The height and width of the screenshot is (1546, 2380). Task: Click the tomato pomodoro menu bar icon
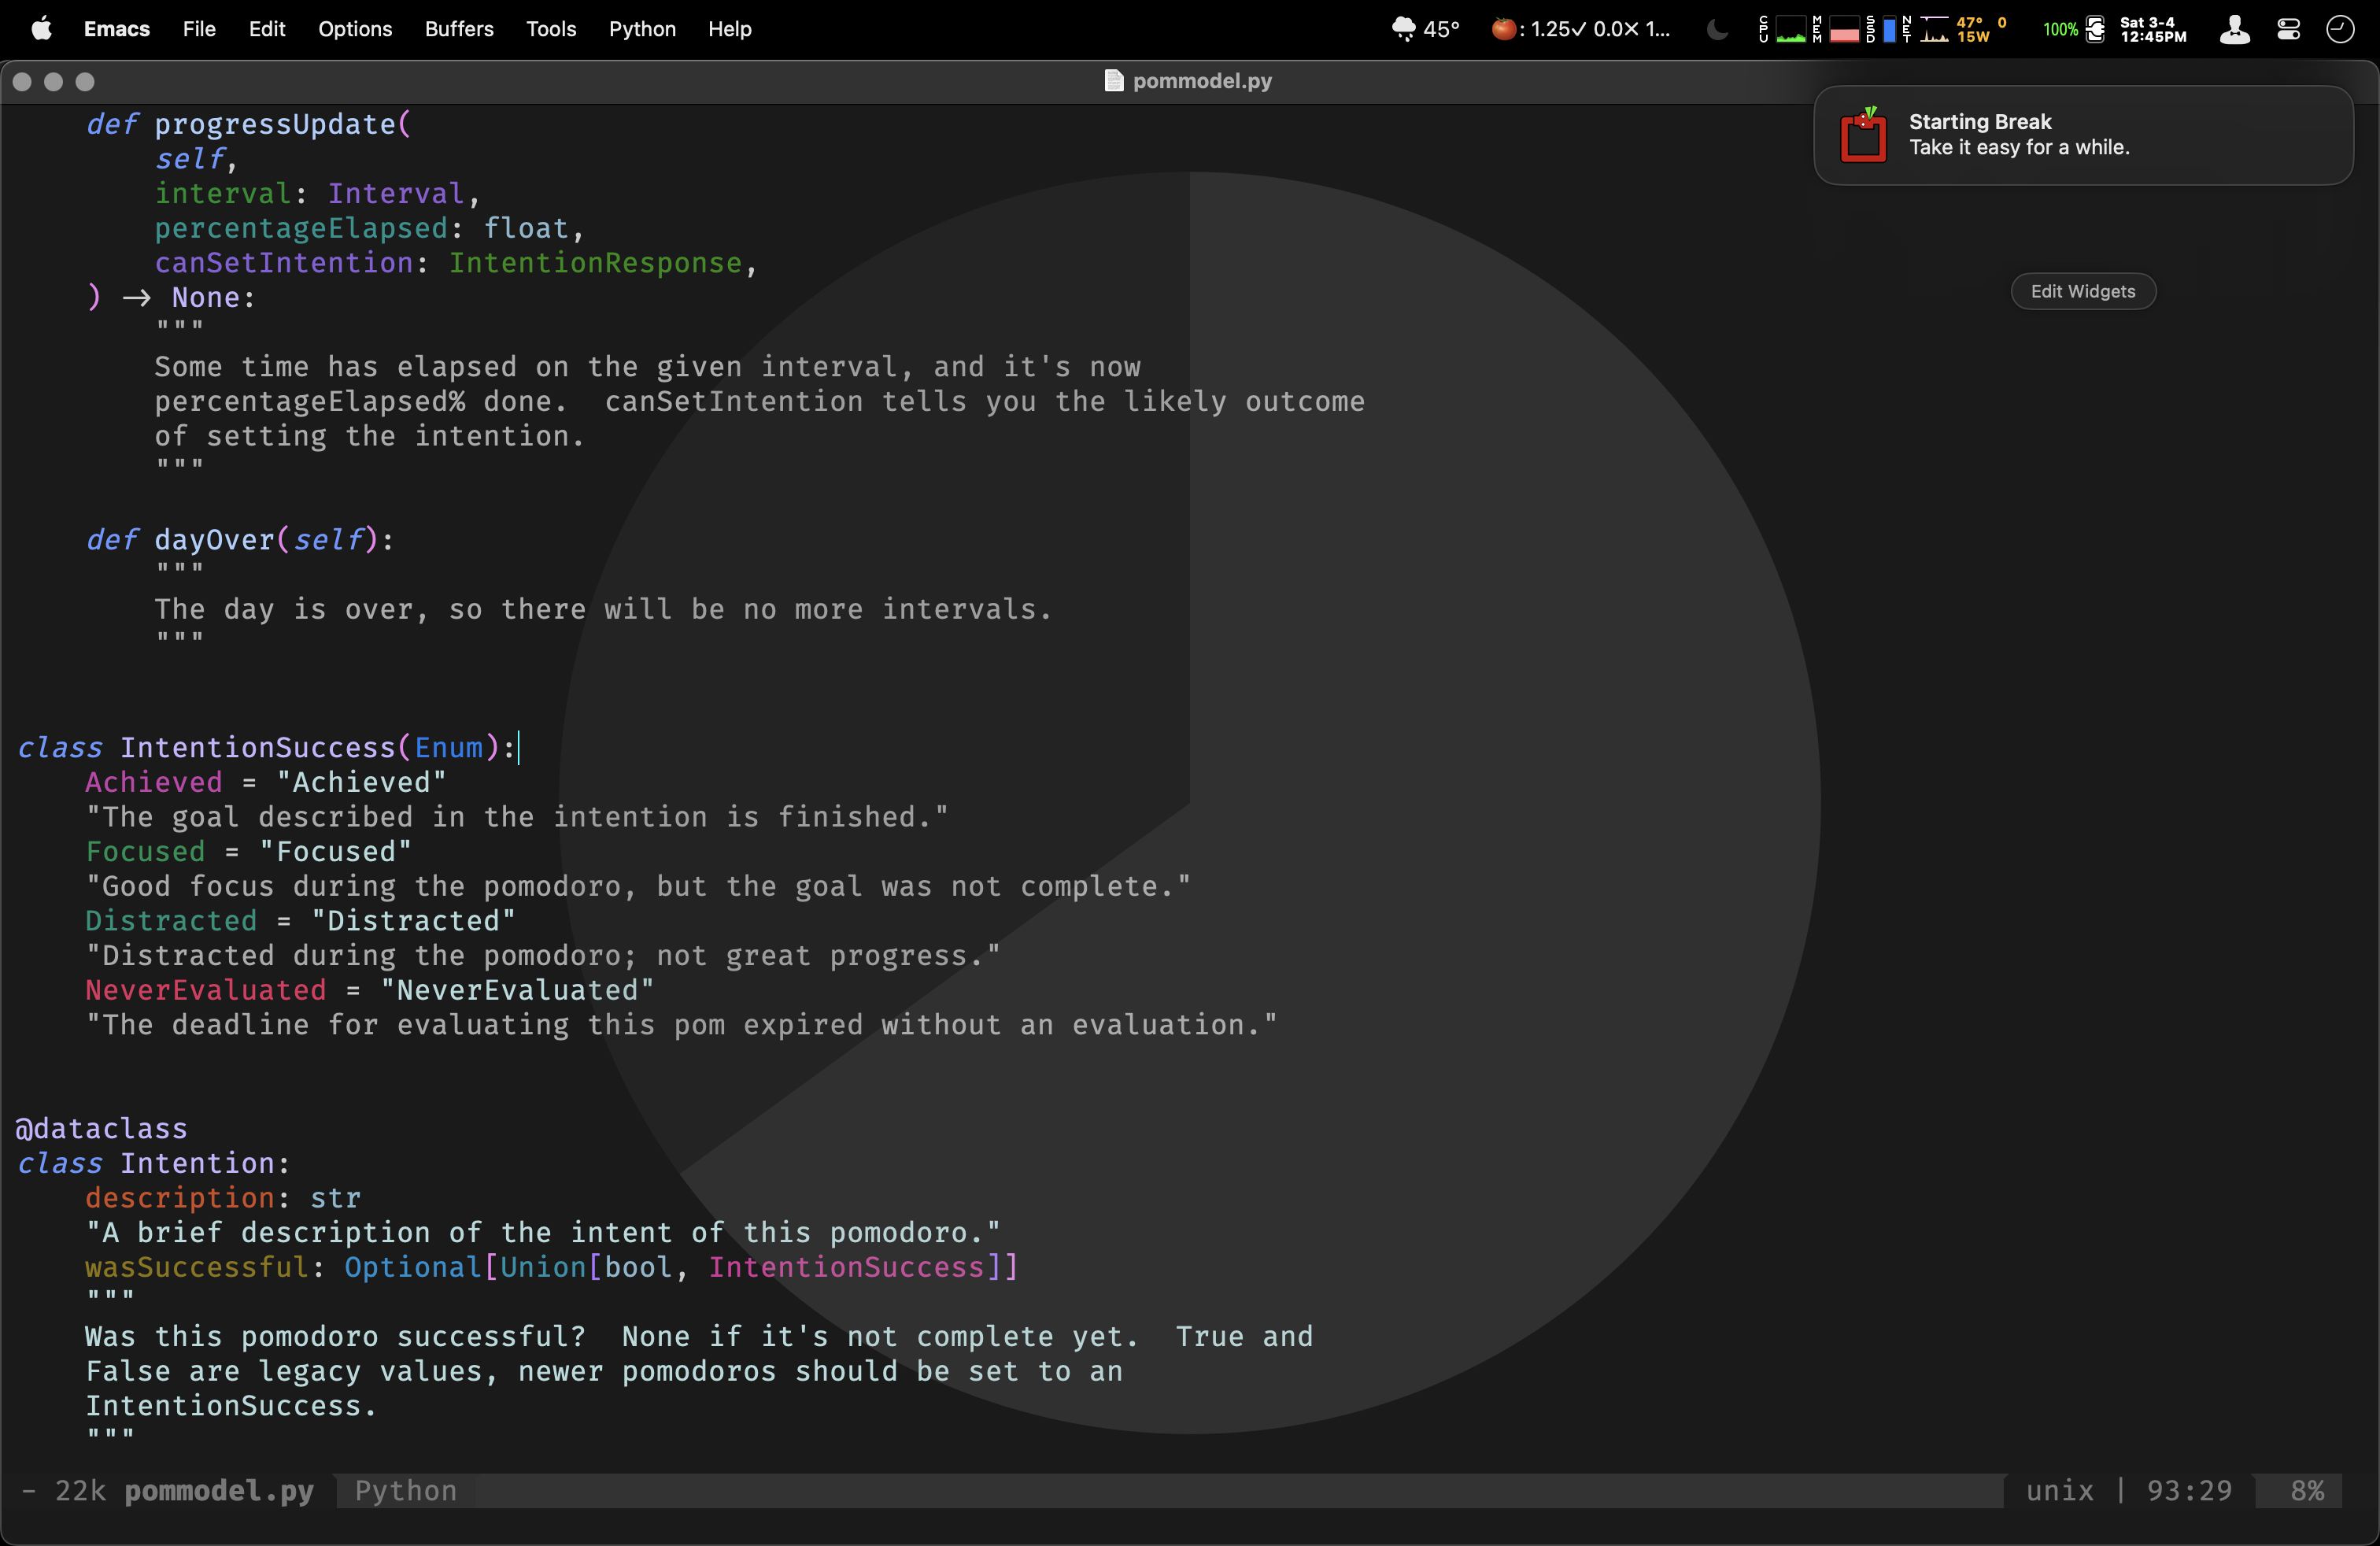point(1503,29)
